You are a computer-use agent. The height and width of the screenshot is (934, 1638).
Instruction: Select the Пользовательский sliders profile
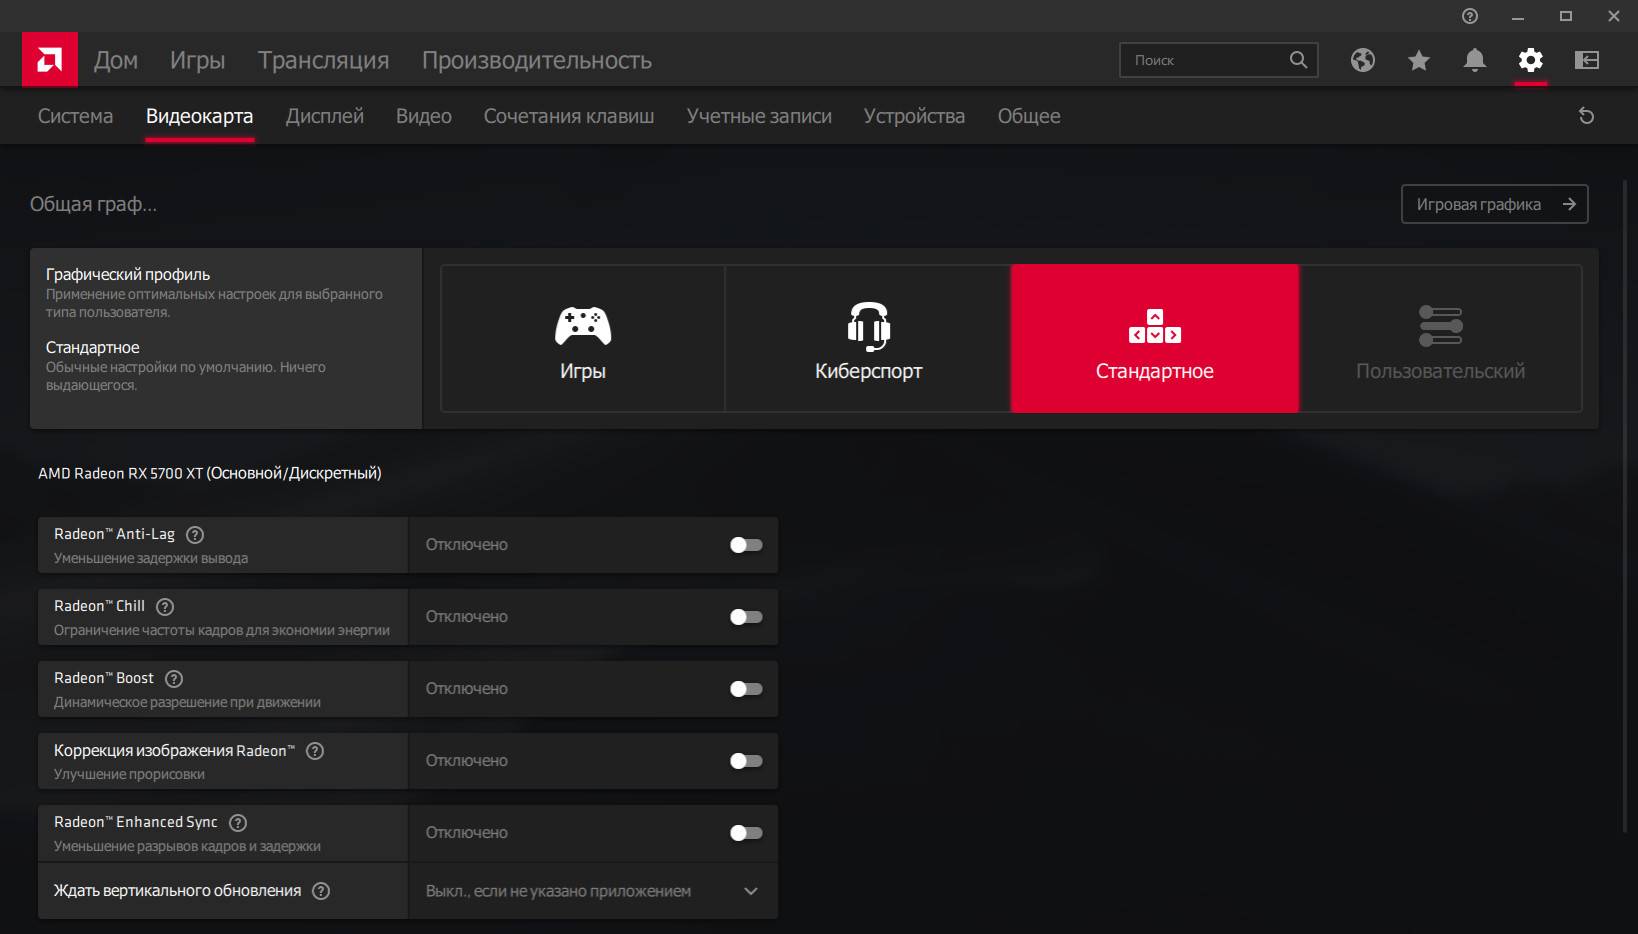point(1441,338)
